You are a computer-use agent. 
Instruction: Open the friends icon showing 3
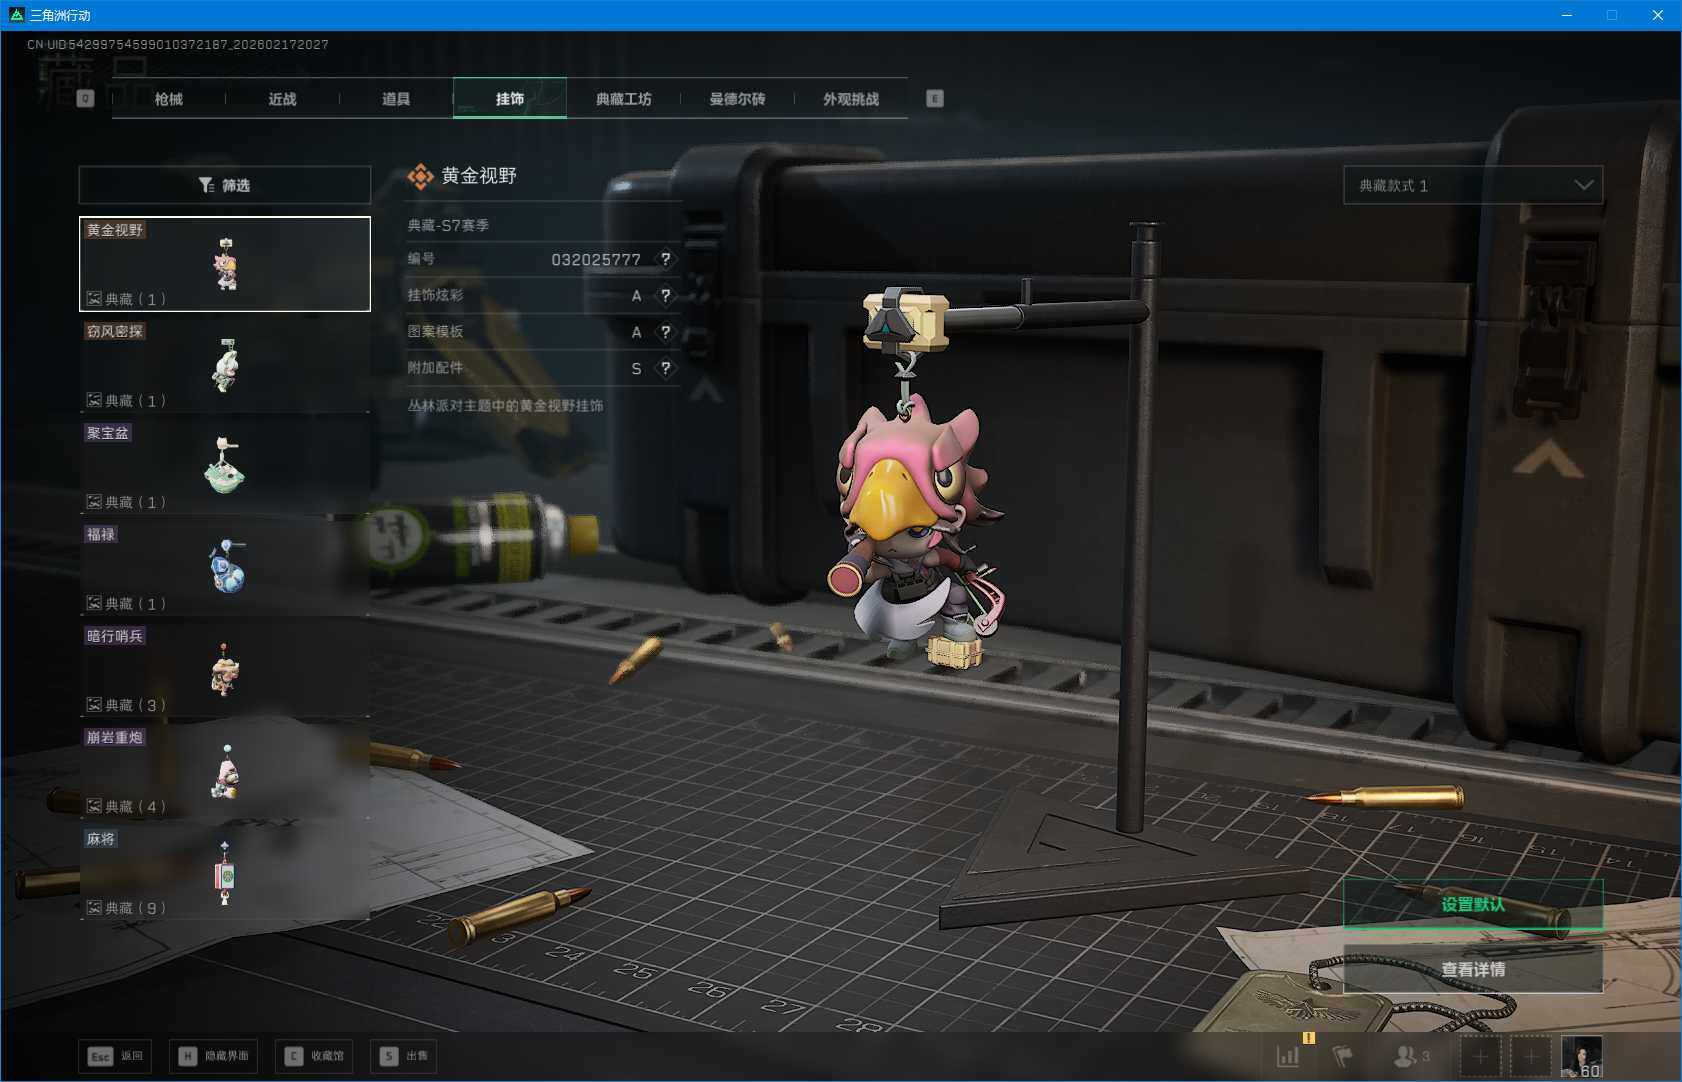(1412, 1056)
